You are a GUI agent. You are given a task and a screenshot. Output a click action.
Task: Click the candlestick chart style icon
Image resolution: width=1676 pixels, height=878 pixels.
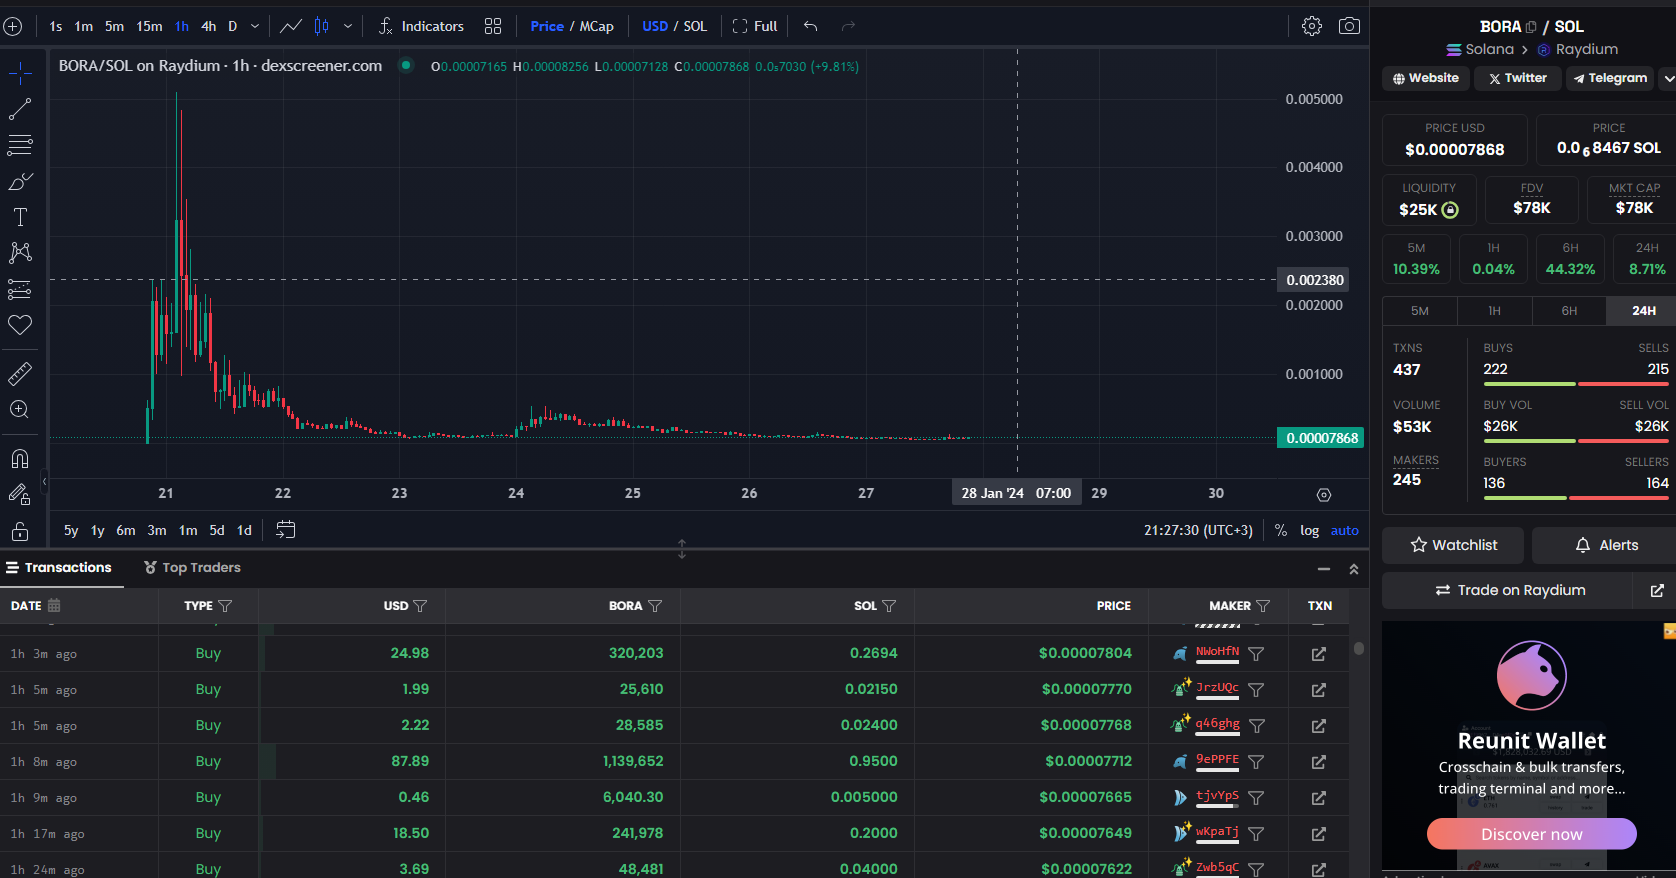coord(322,27)
